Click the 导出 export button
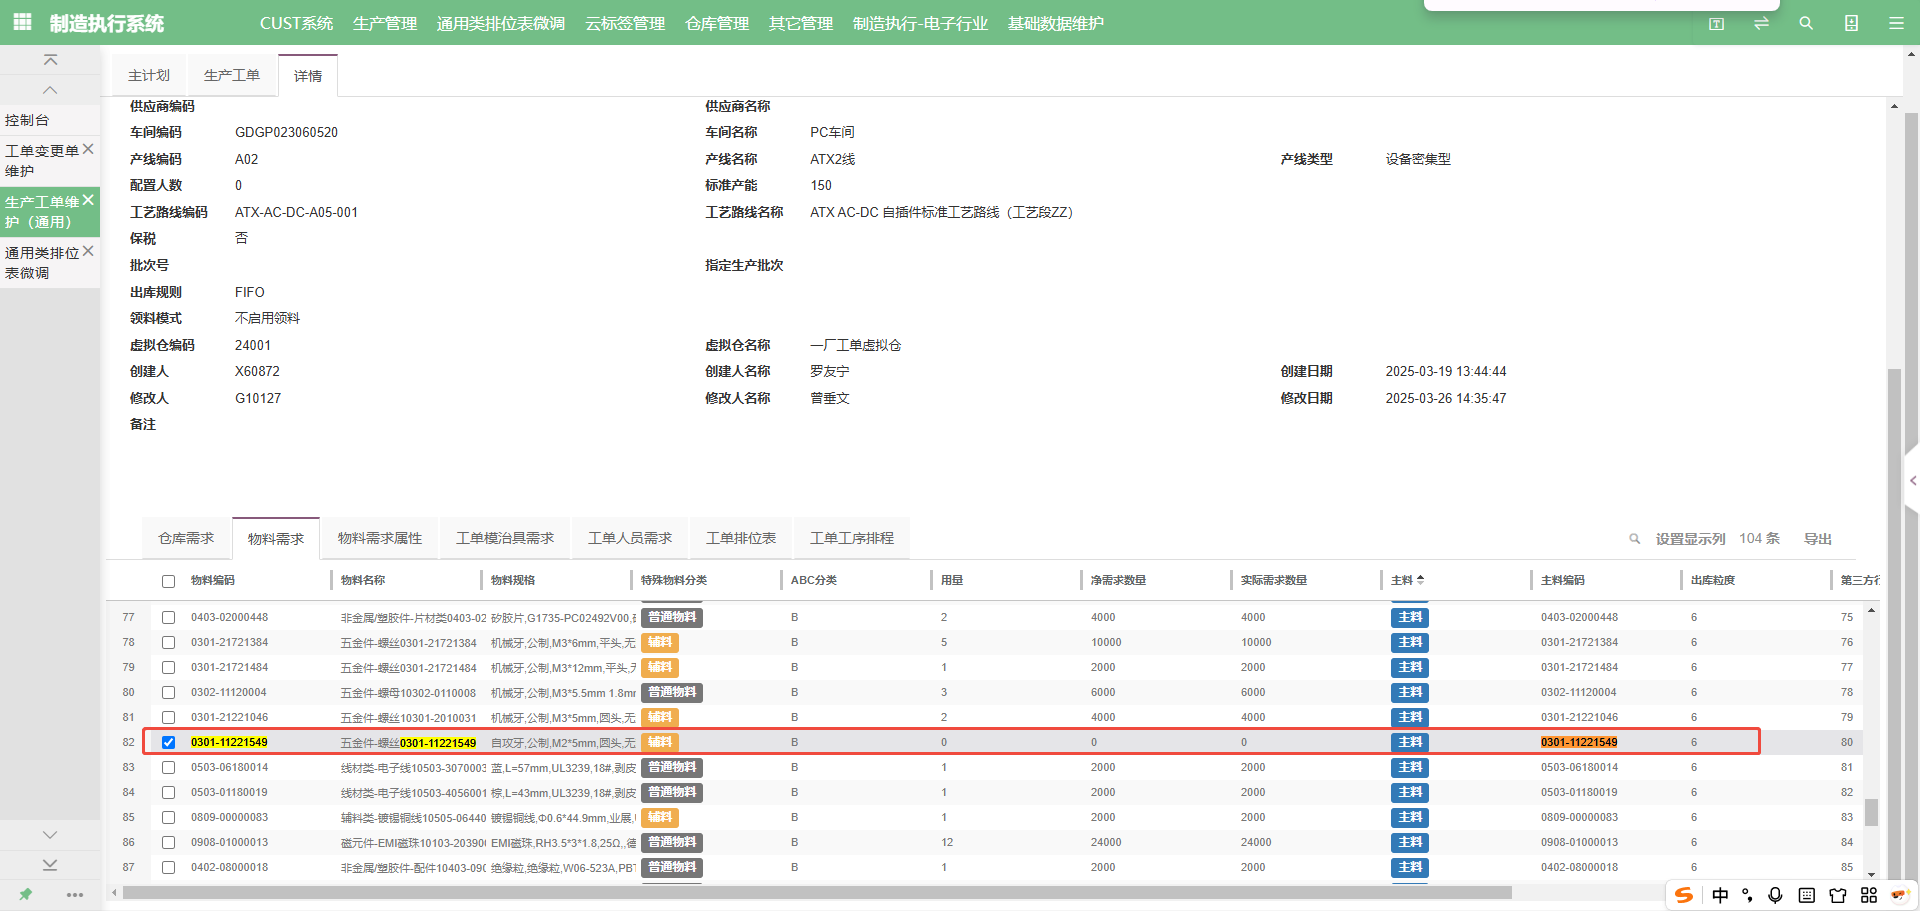The height and width of the screenshot is (911, 1920). pyautogui.click(x=1817, y=539)
